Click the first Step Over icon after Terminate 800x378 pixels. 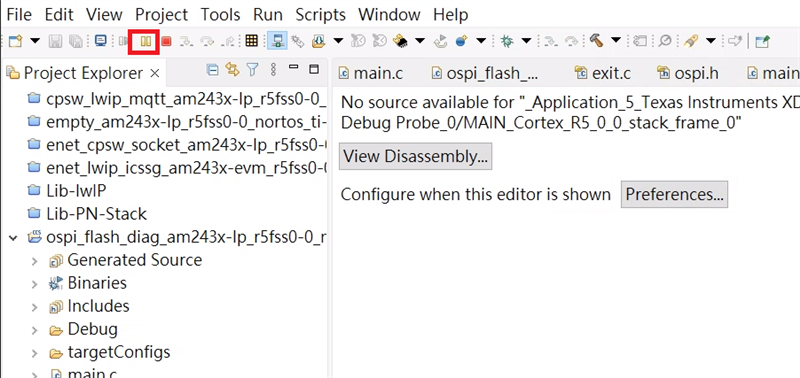[207, 41]
